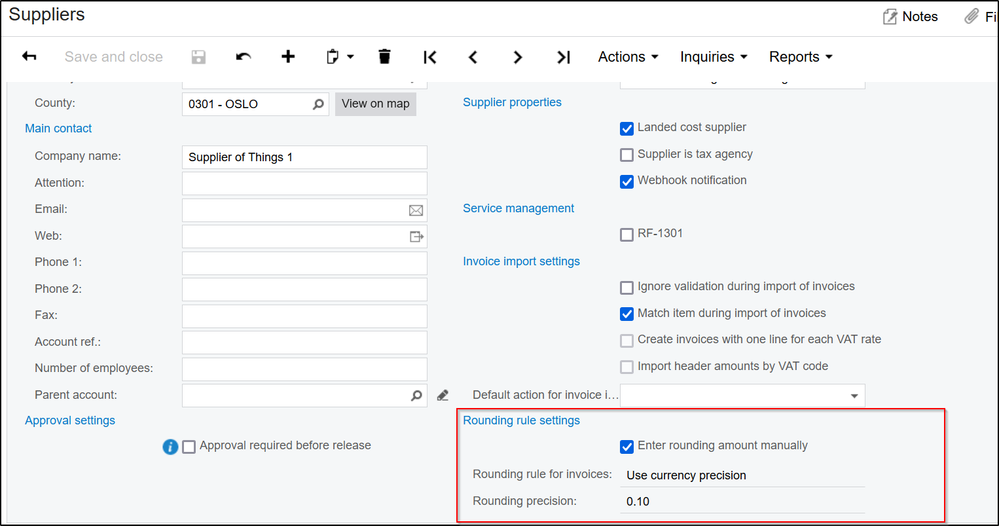Uncheck Landed cost supplier checkbox
Viewport: 999px width, 526px height.
click(x=627, y=128)
